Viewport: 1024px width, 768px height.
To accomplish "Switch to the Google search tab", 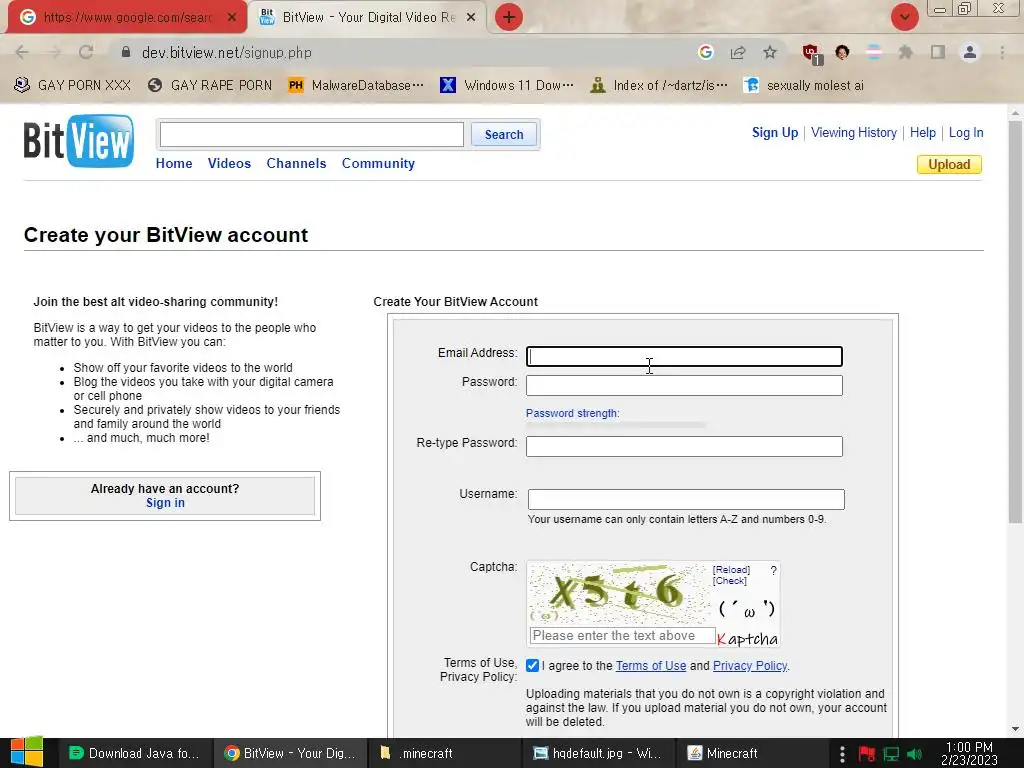I will pos(127,18).
